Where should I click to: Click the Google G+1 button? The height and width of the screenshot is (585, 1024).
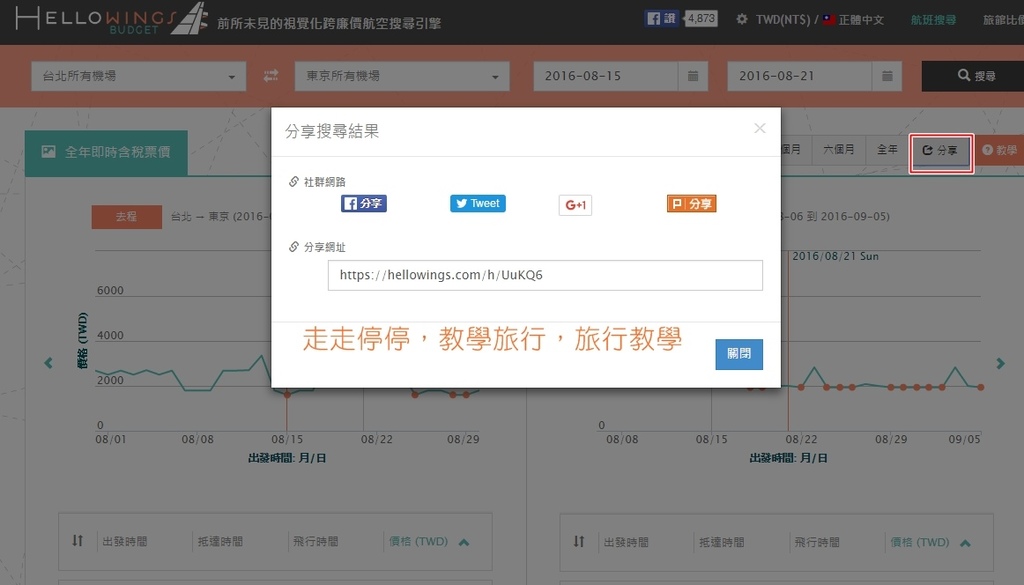coord(575,205)
